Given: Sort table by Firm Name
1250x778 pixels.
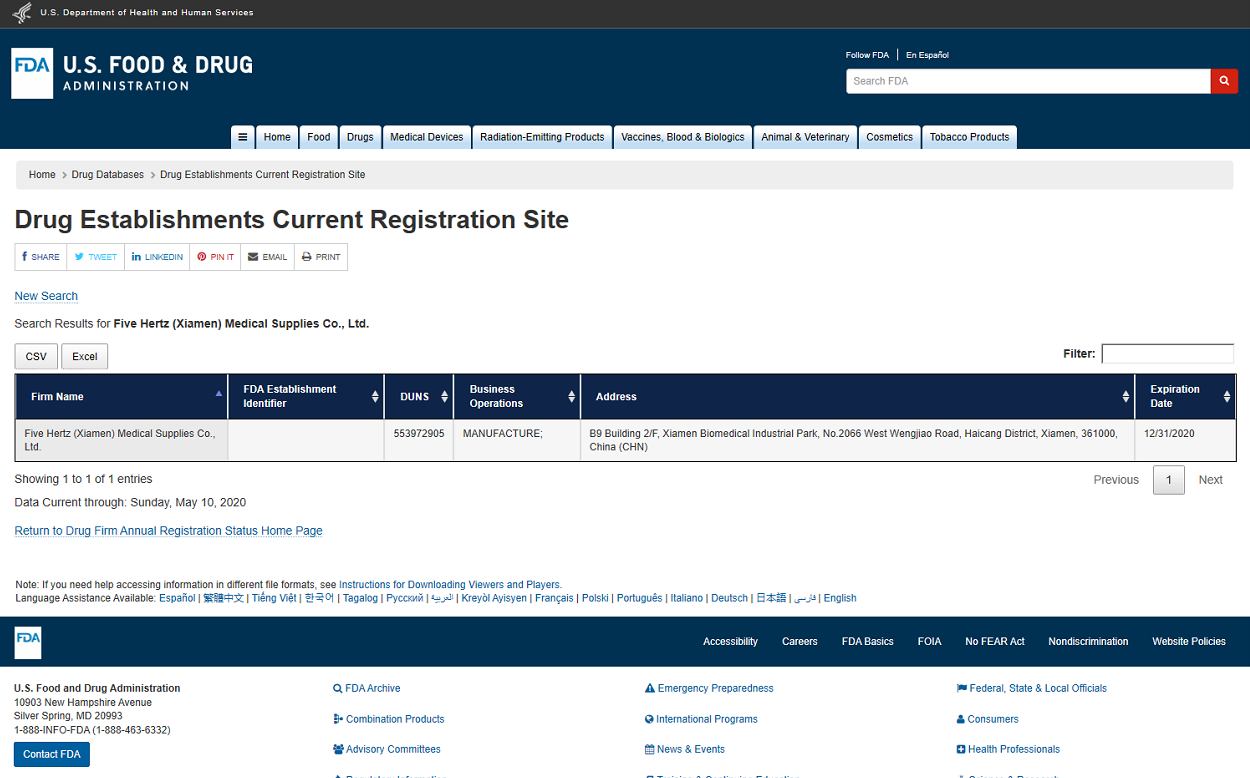Looking at the screenshot, I should pos(122,397).
